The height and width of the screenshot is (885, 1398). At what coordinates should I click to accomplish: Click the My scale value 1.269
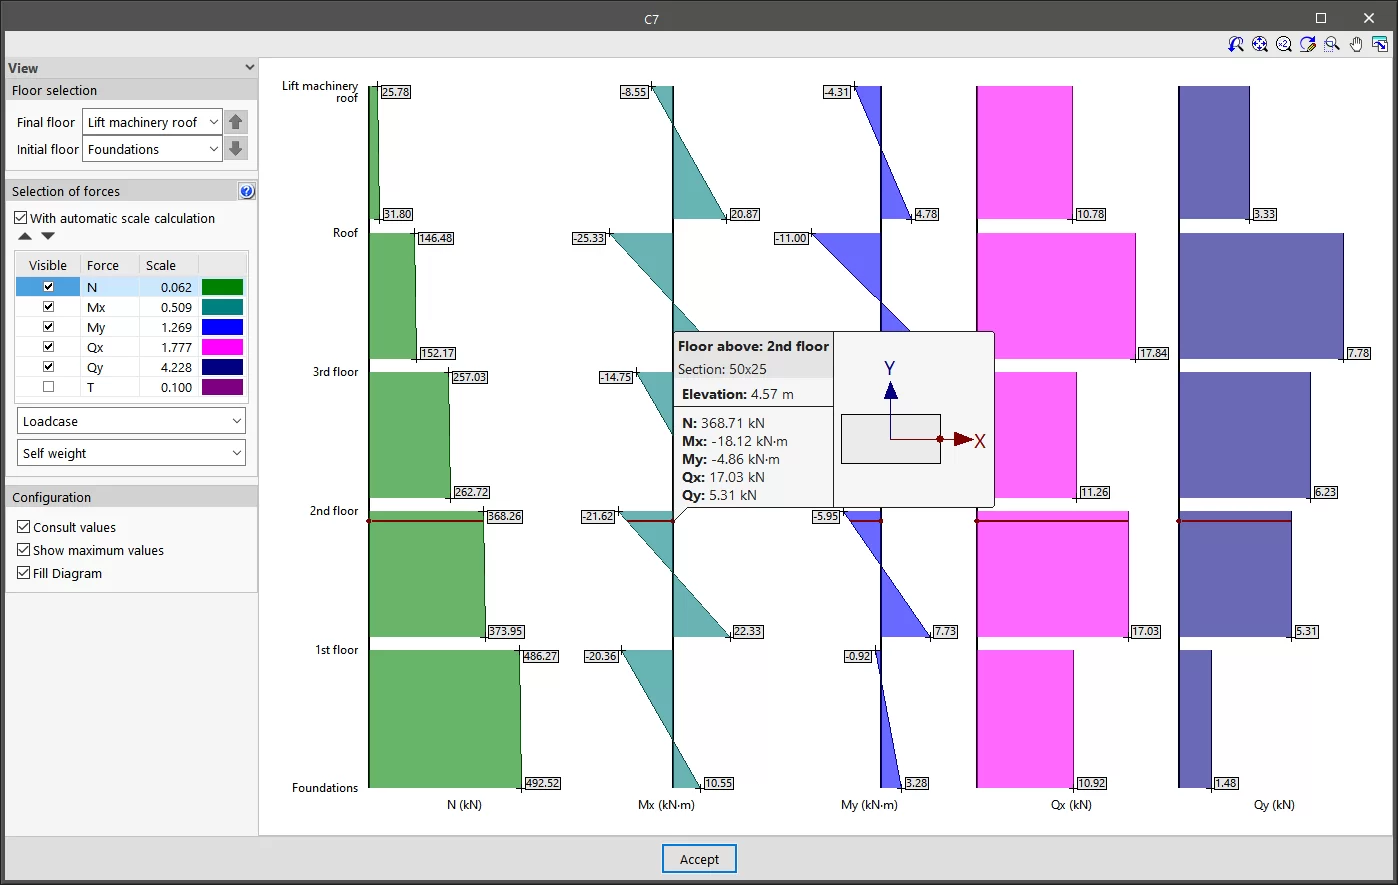click(176, 327)
